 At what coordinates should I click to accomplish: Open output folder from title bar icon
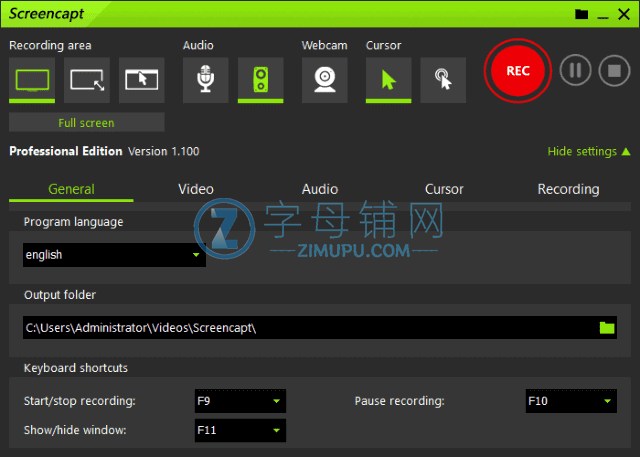pyautogui.click(x=582, y=14)
